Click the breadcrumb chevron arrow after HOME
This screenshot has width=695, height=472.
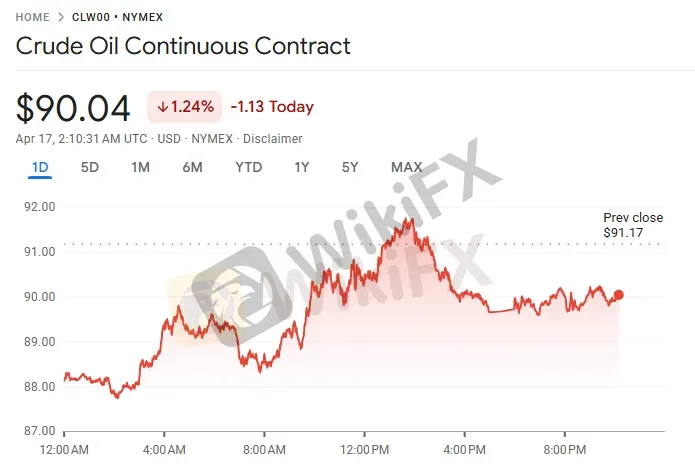coord(61,17)
